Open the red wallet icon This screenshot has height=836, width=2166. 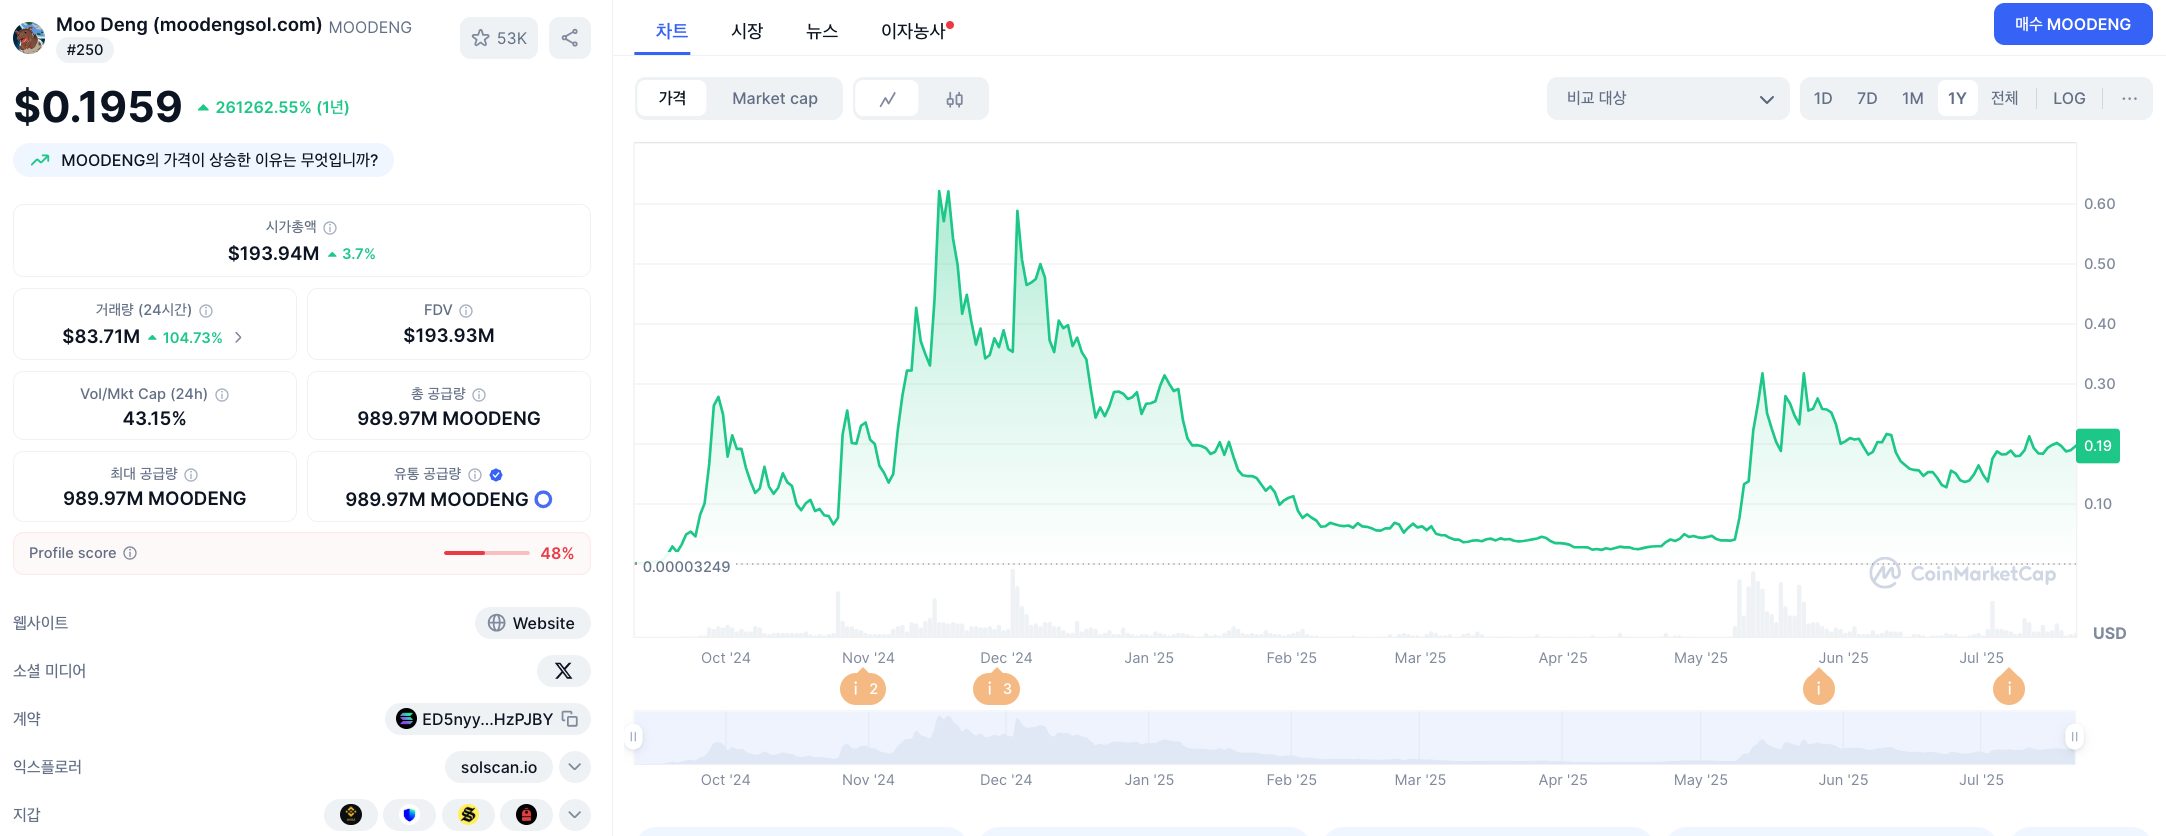click(526, 815)
